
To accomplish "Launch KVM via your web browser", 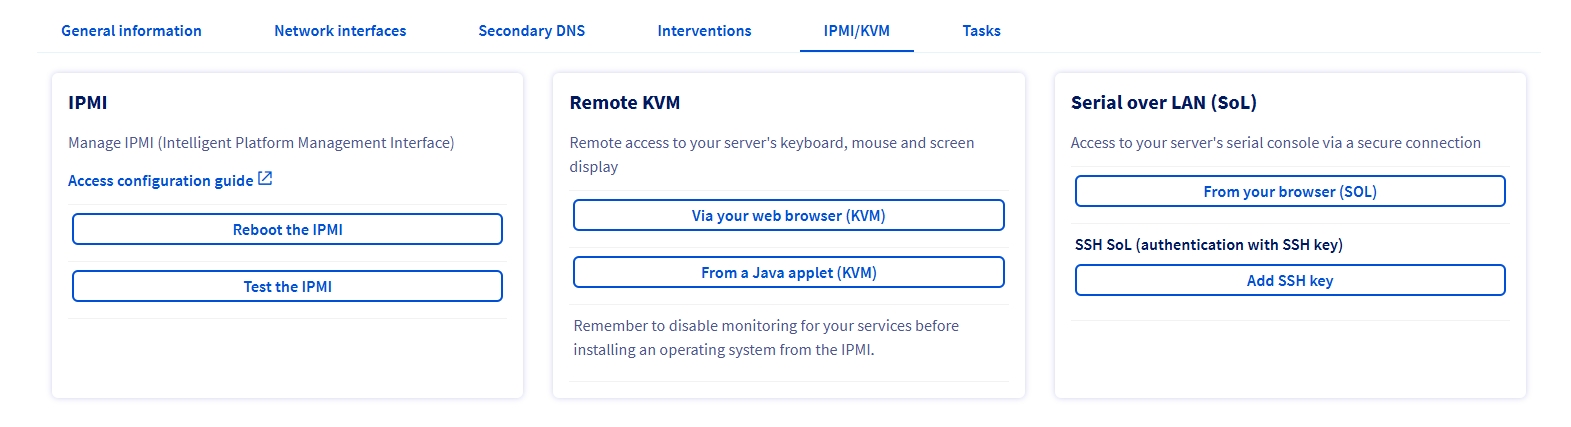I will point(788,216).
